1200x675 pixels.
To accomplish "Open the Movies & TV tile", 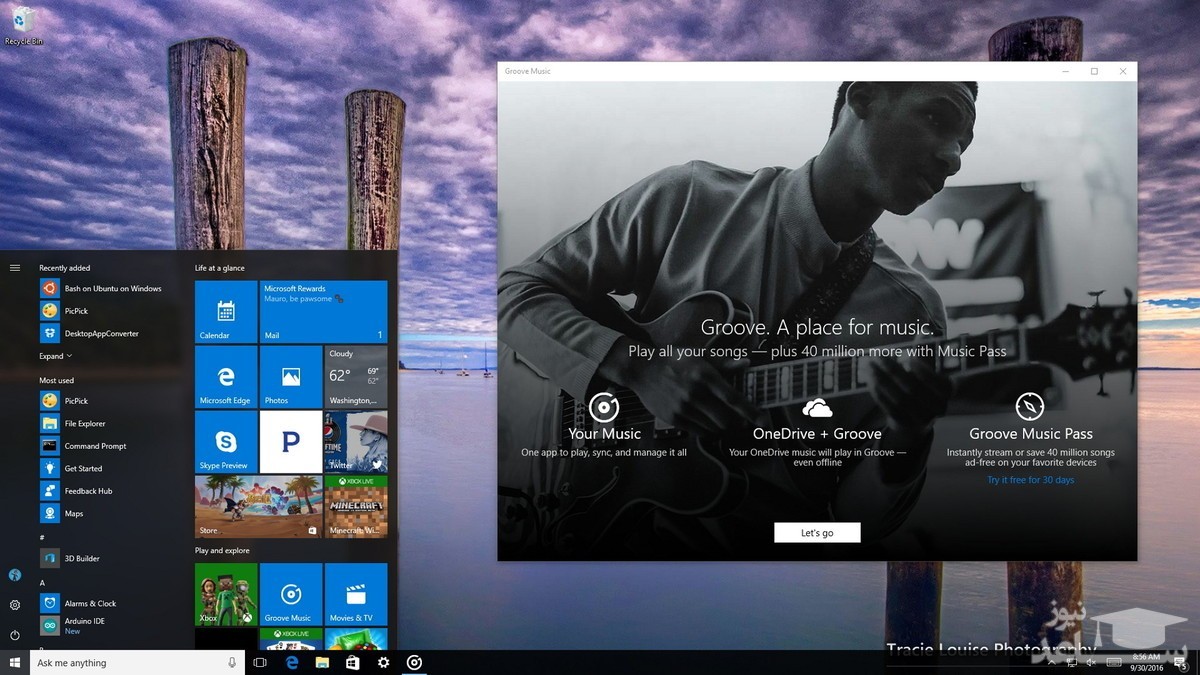I will 355,594.
